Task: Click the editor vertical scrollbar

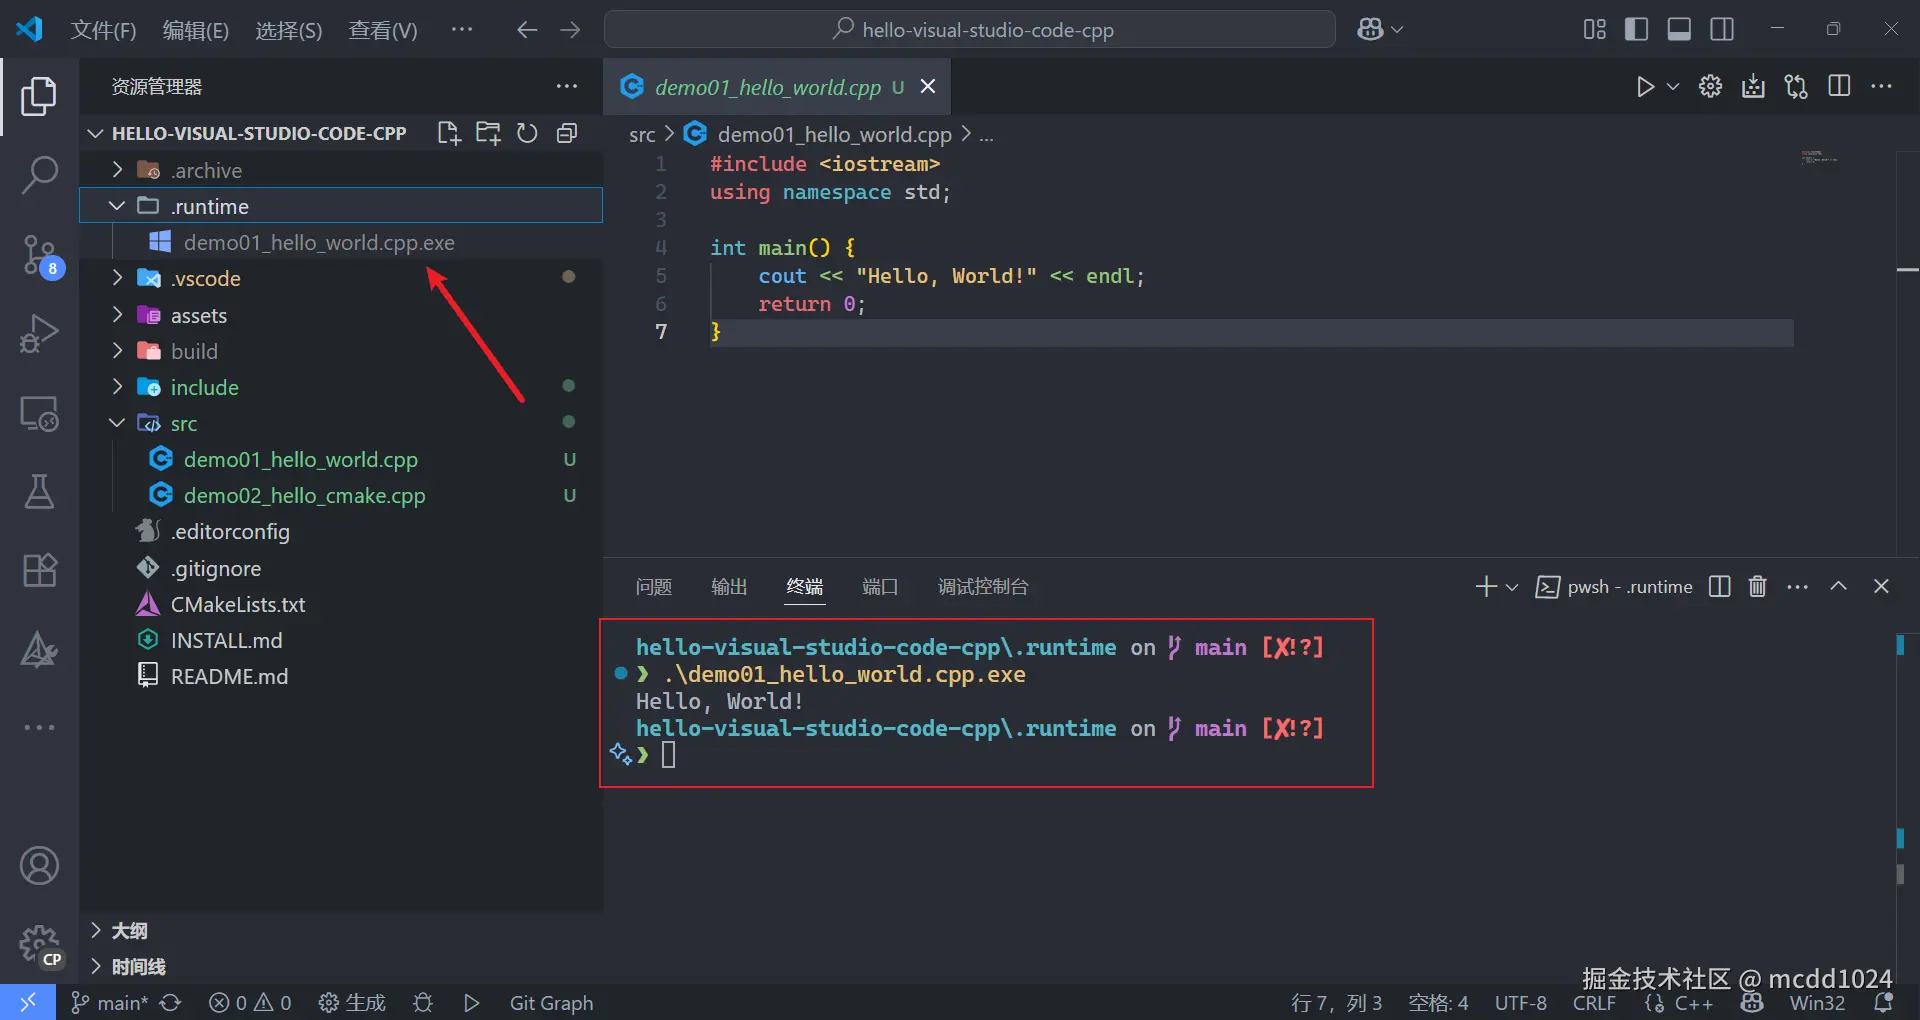Action: click(x=1907, y=354)
